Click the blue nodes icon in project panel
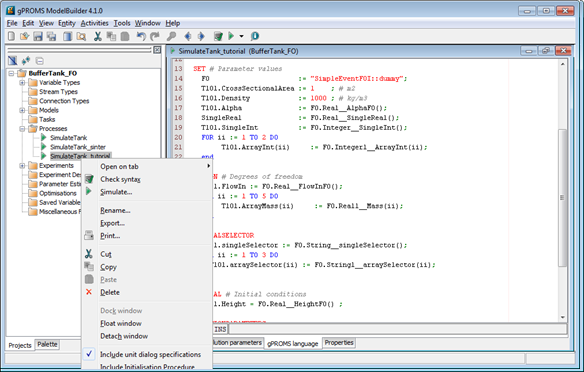 coord(26,60)
